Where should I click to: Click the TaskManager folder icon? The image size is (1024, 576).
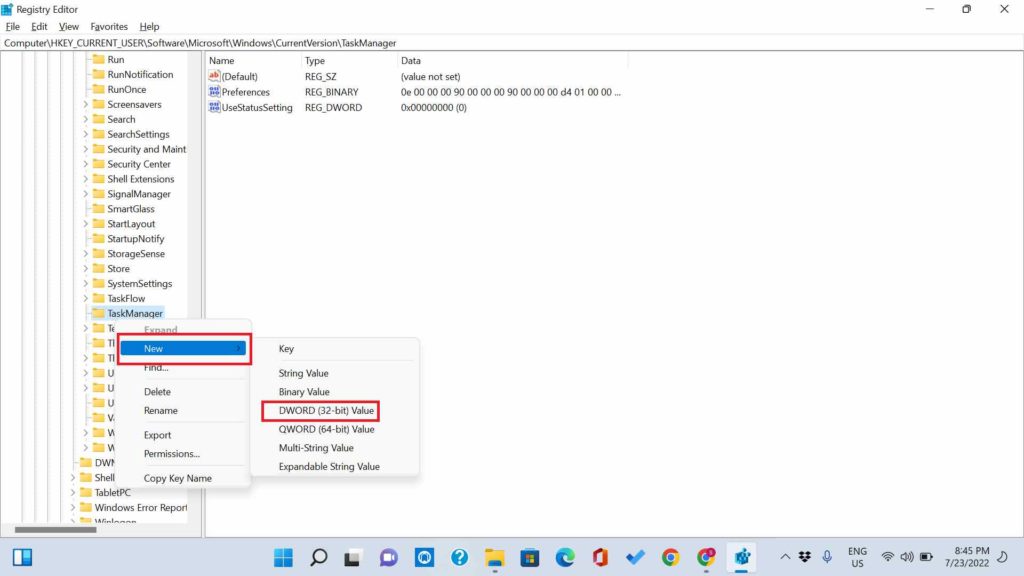click(99, 313)
